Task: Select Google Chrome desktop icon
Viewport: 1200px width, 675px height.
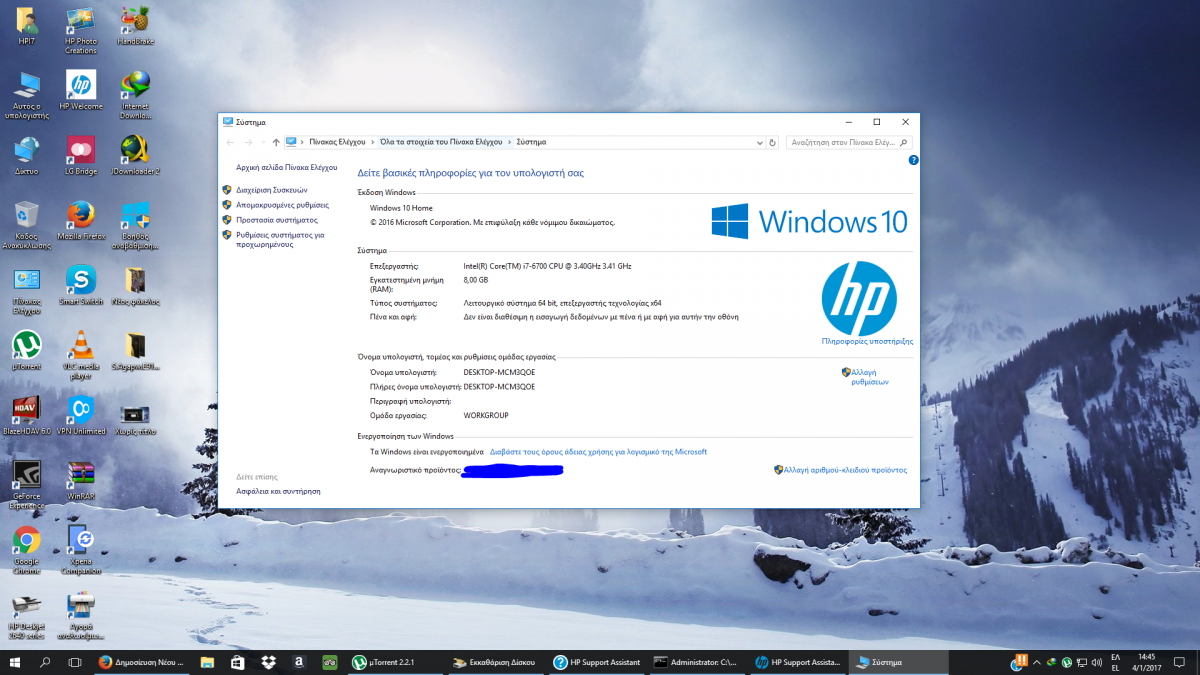Action: (x=27, y=550)
